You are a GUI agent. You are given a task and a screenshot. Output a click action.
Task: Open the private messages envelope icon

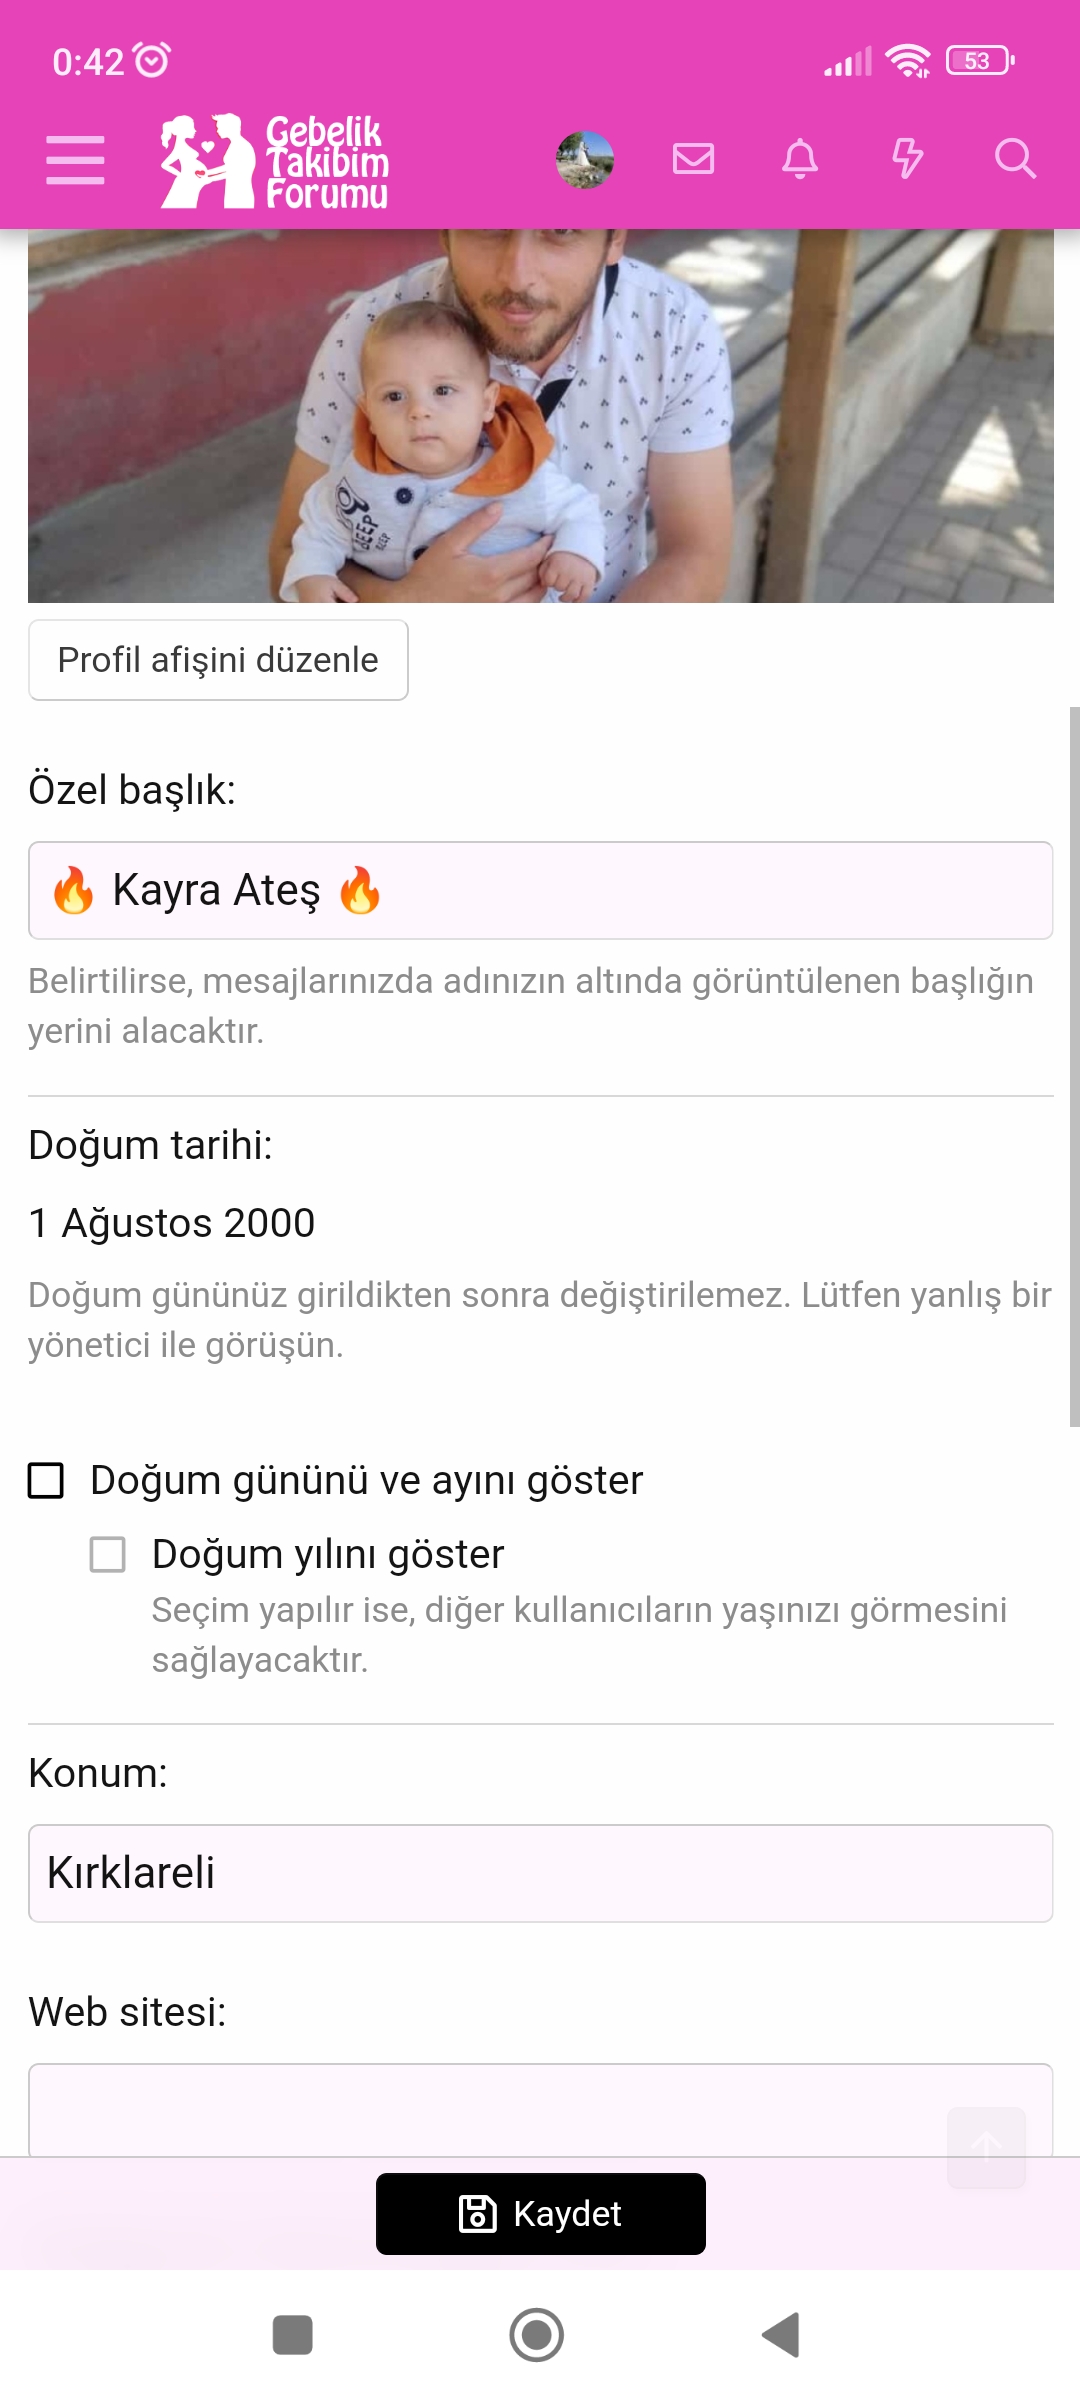tap(693, 159)
